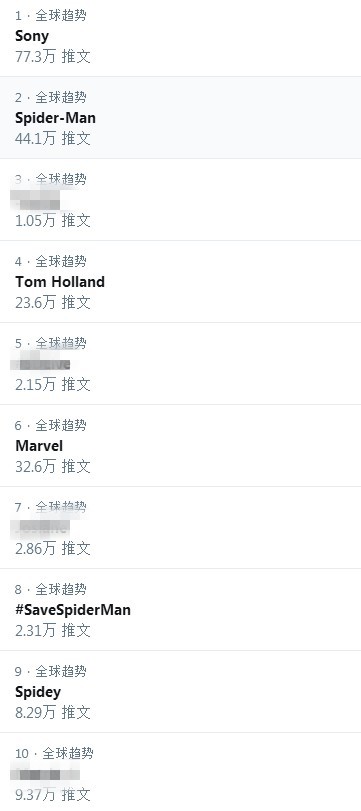Open the Marvel trending topic
Viewport: 361px width, 811px height.
click(180, 446)
